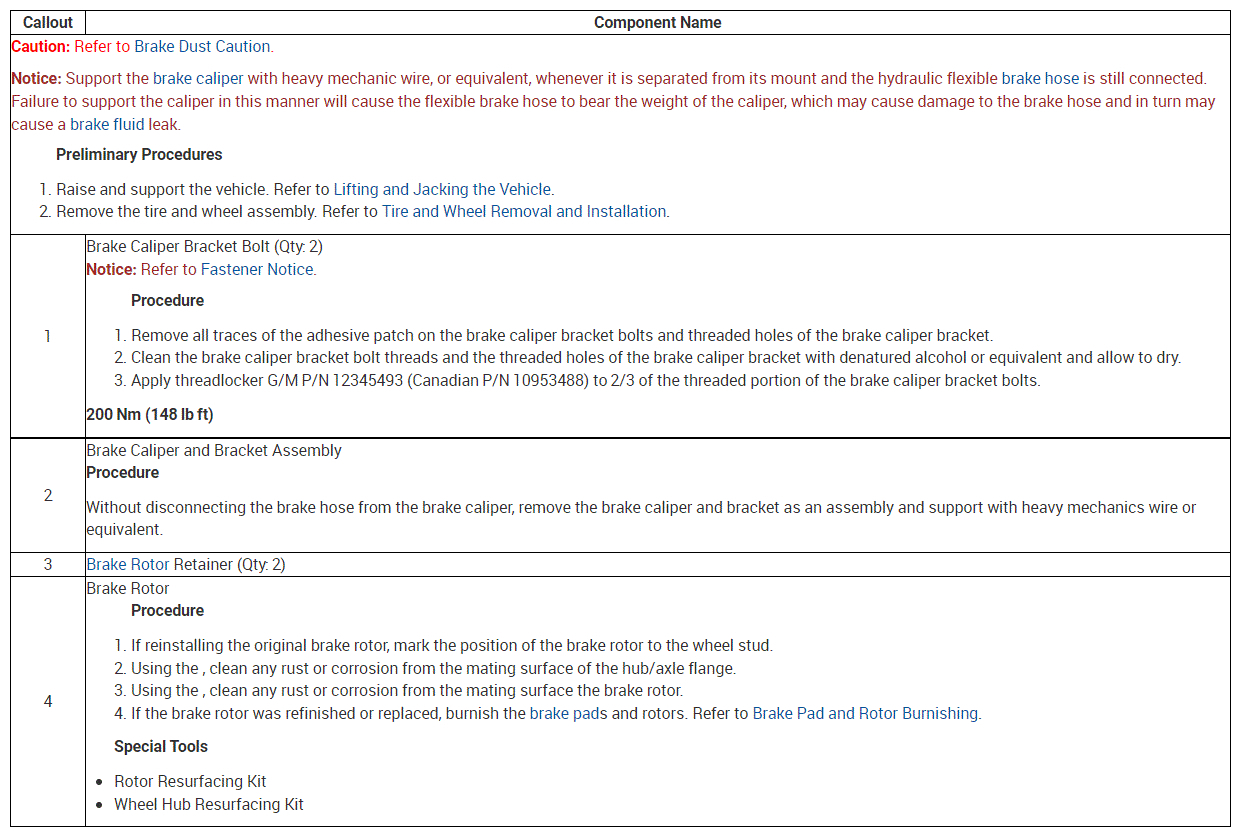Click the Rotor Resurfacing Kit list item
This screenshot has width=1241, height=835.
[190, 781]
